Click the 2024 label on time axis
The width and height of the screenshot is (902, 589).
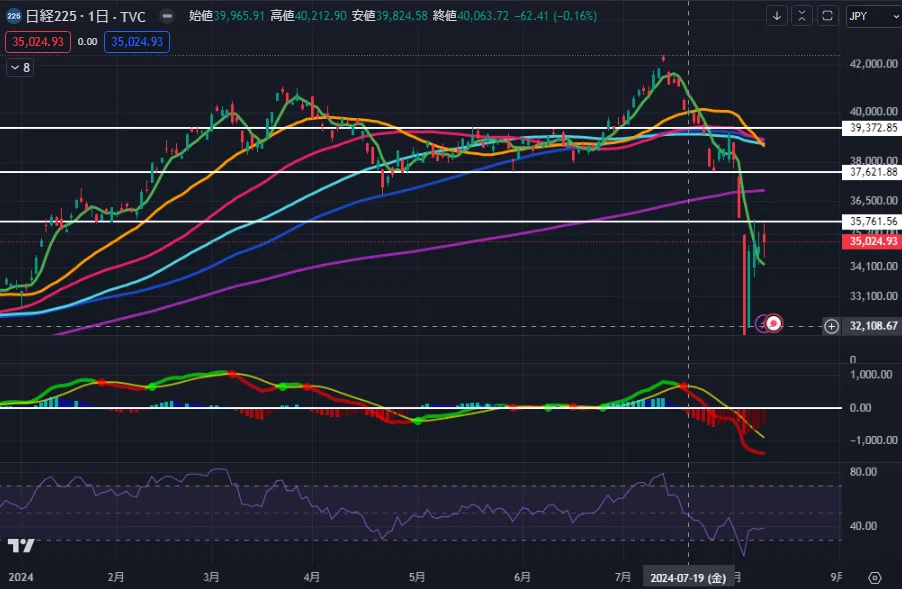coord(21,577)
